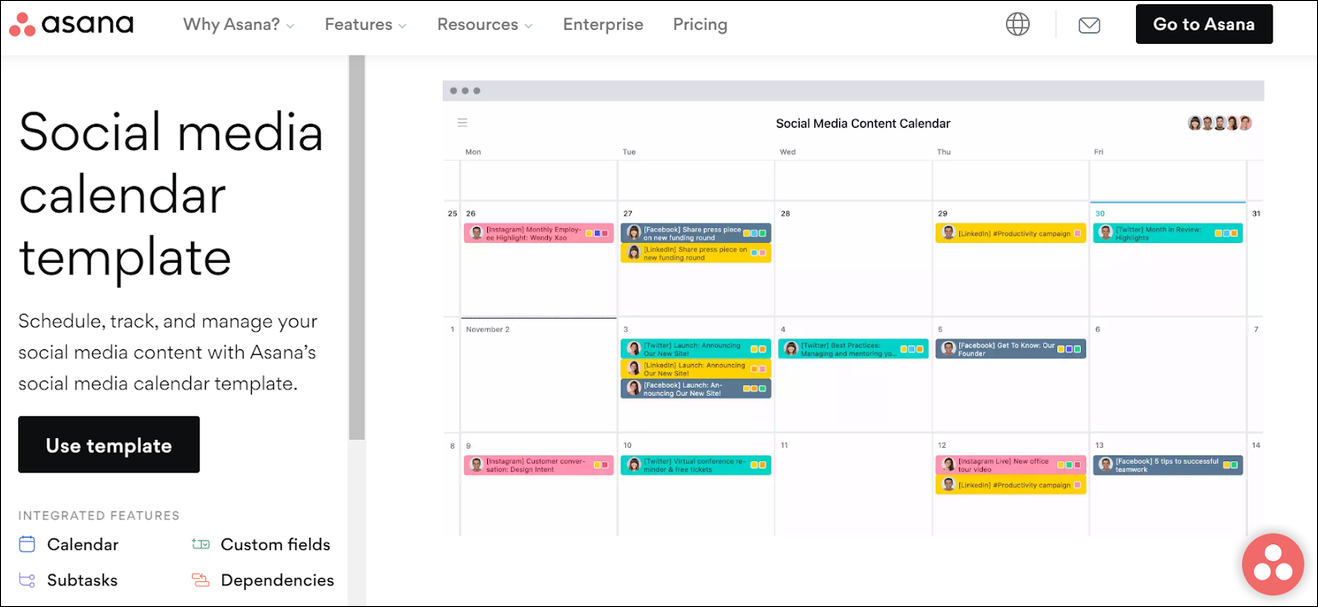Open the language globe icon
Viewport: 1318px width, 607px height.
[x=1017, y=24]
